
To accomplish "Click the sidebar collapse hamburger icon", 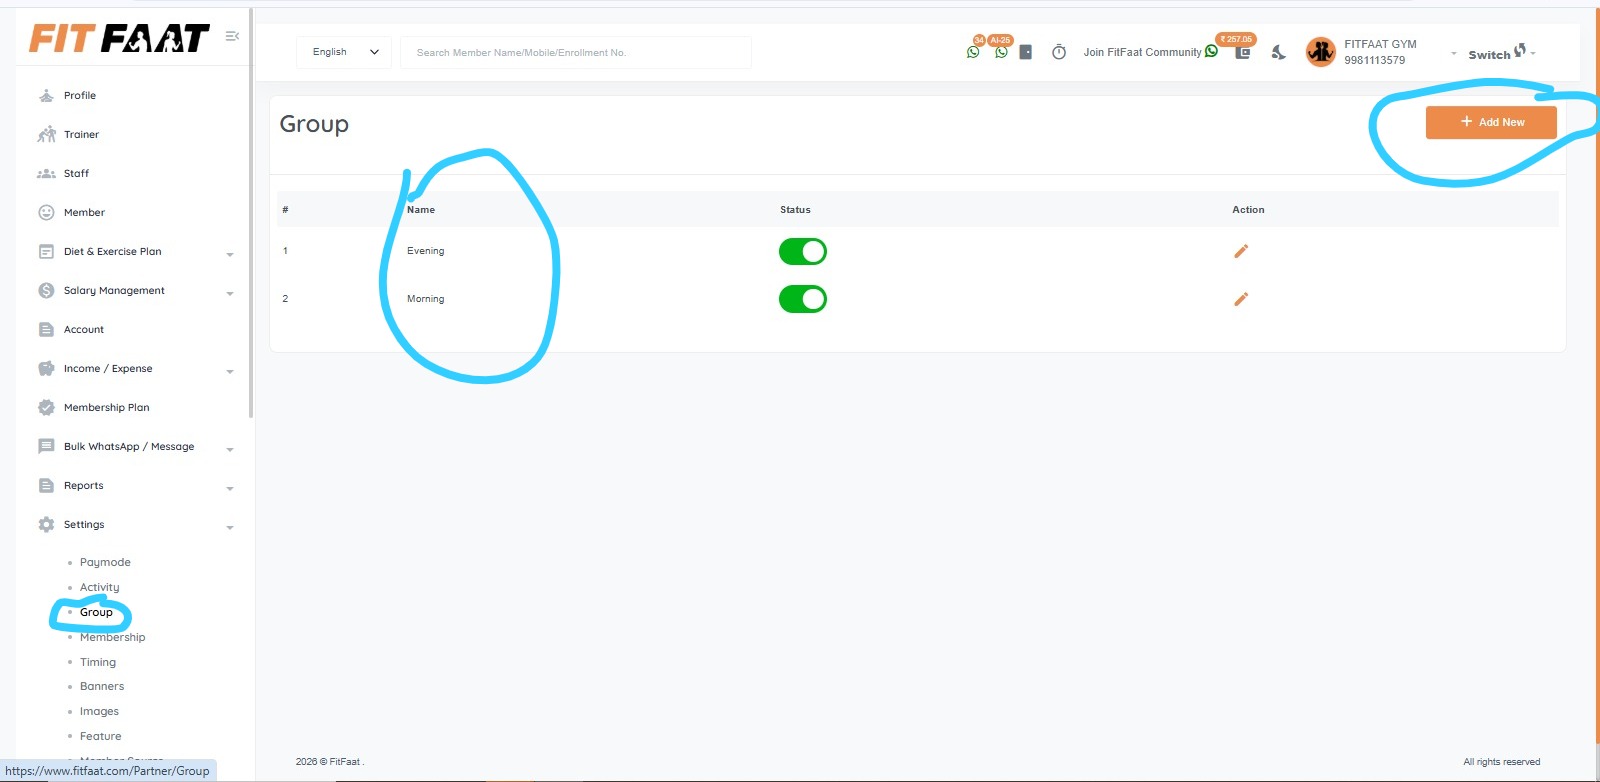I will (x=232, y=36).
